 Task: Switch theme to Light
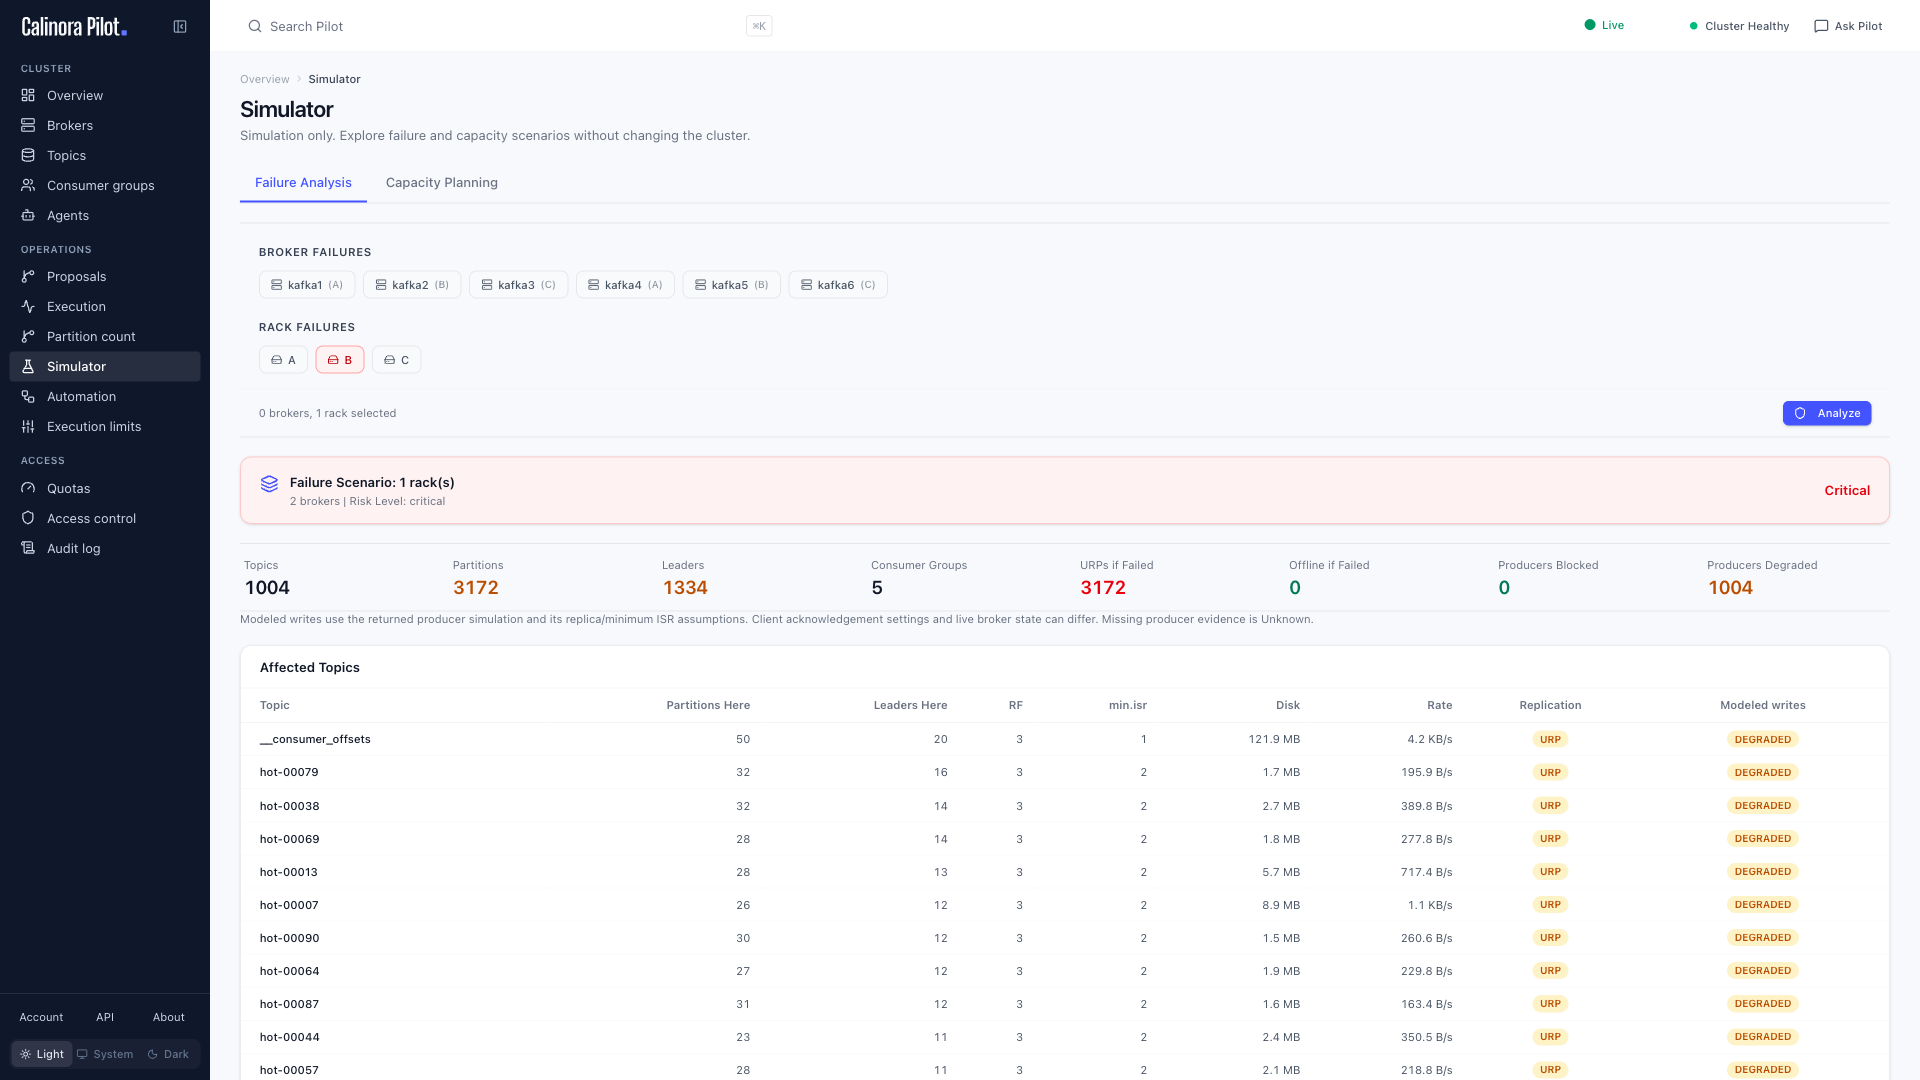click(42, 1054)
